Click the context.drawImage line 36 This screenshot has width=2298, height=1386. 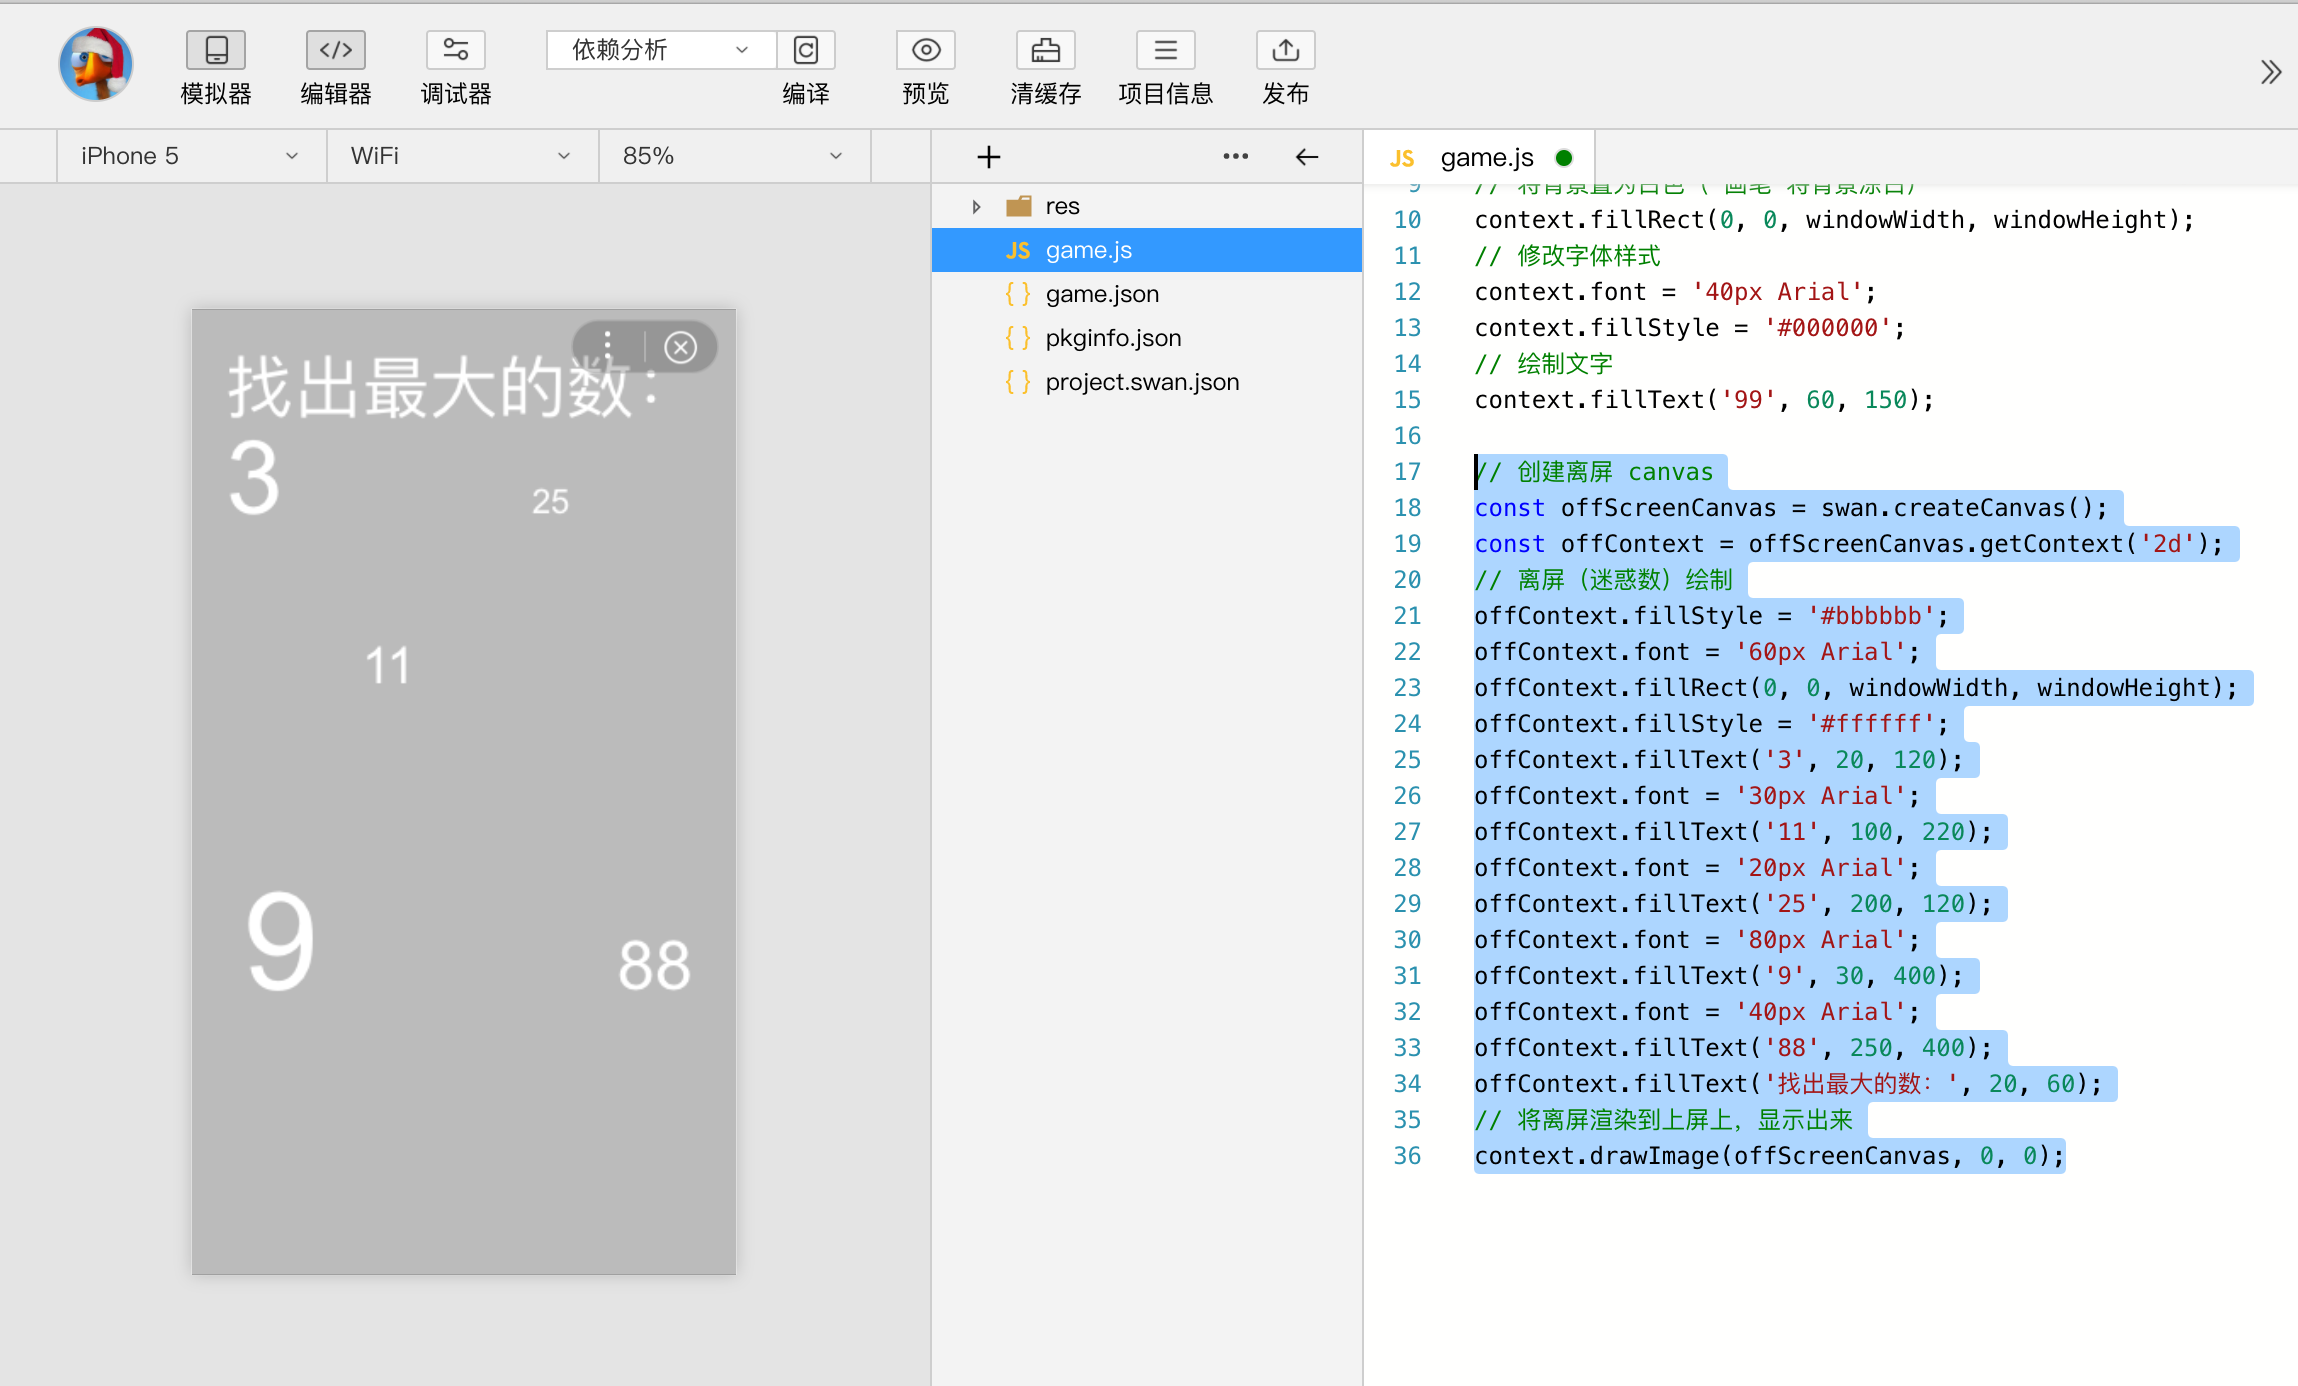pyautogui.click(x=1769, y=1156)
